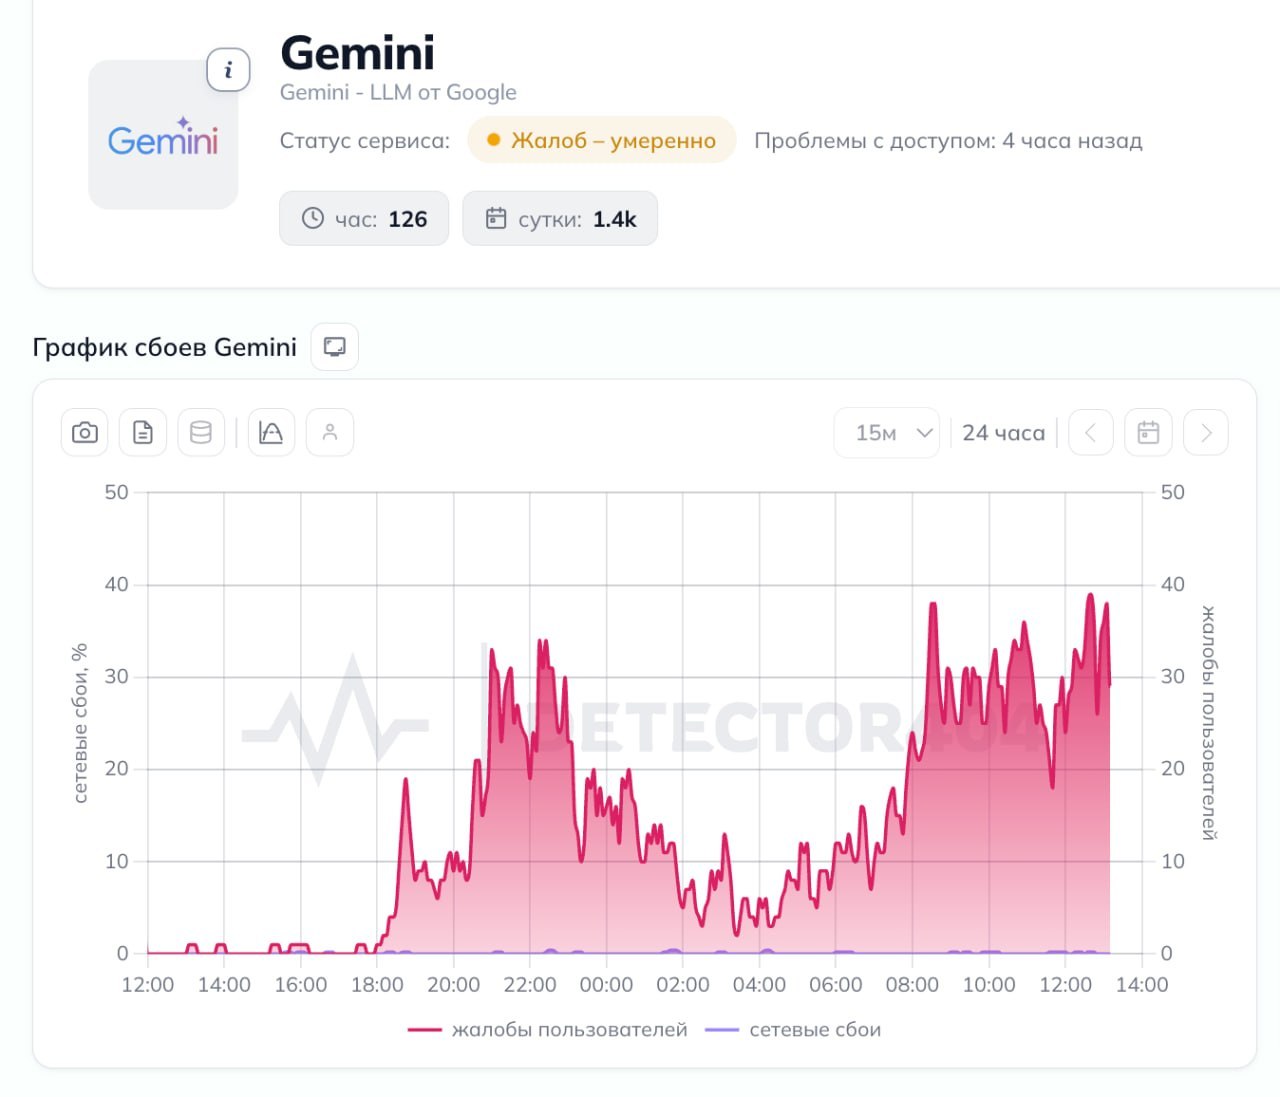Screen dimensions: 1280x1097
Task: Click the Жалоб – умеренно status badge
Action: click(602, 140)
